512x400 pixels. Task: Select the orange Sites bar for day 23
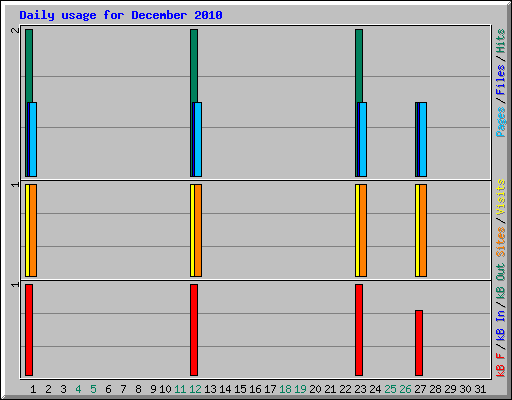point(363,230)
